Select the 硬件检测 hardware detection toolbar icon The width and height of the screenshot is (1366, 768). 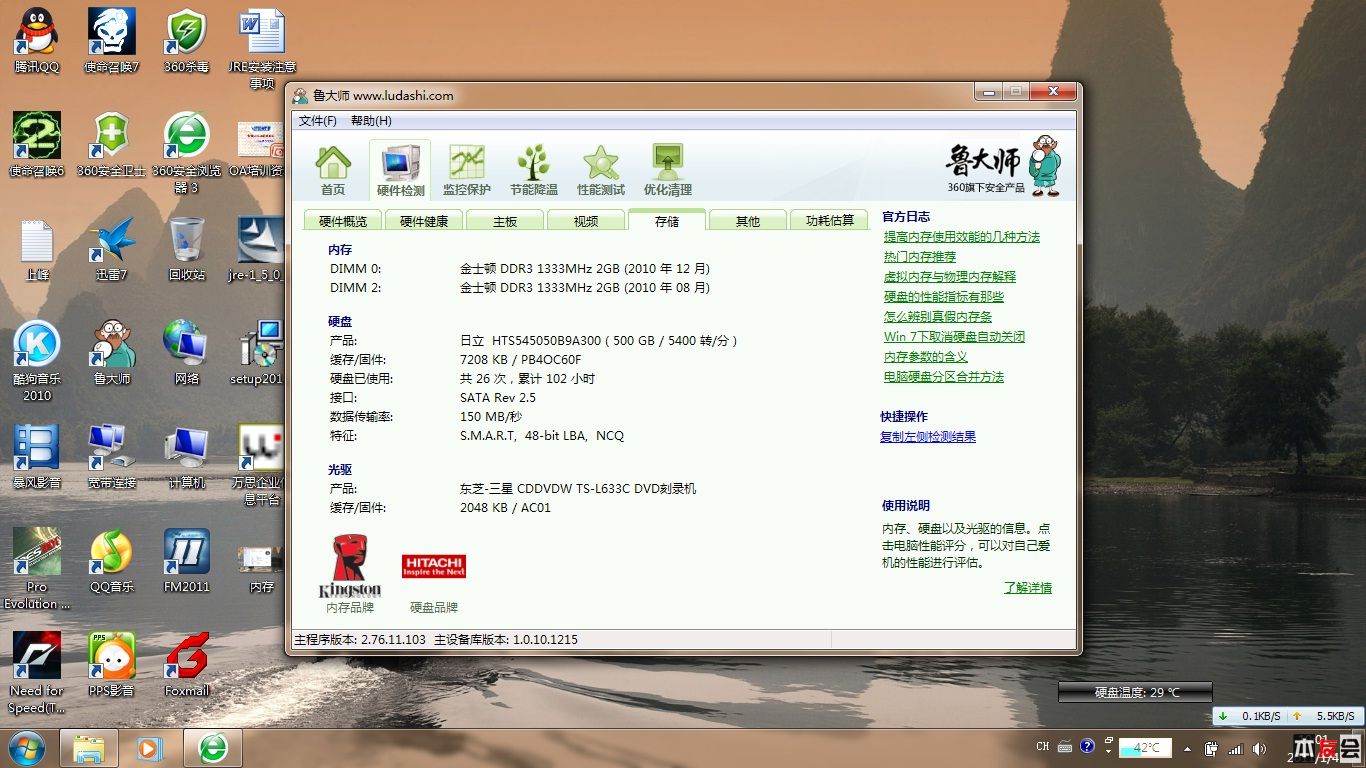(400, 171)
